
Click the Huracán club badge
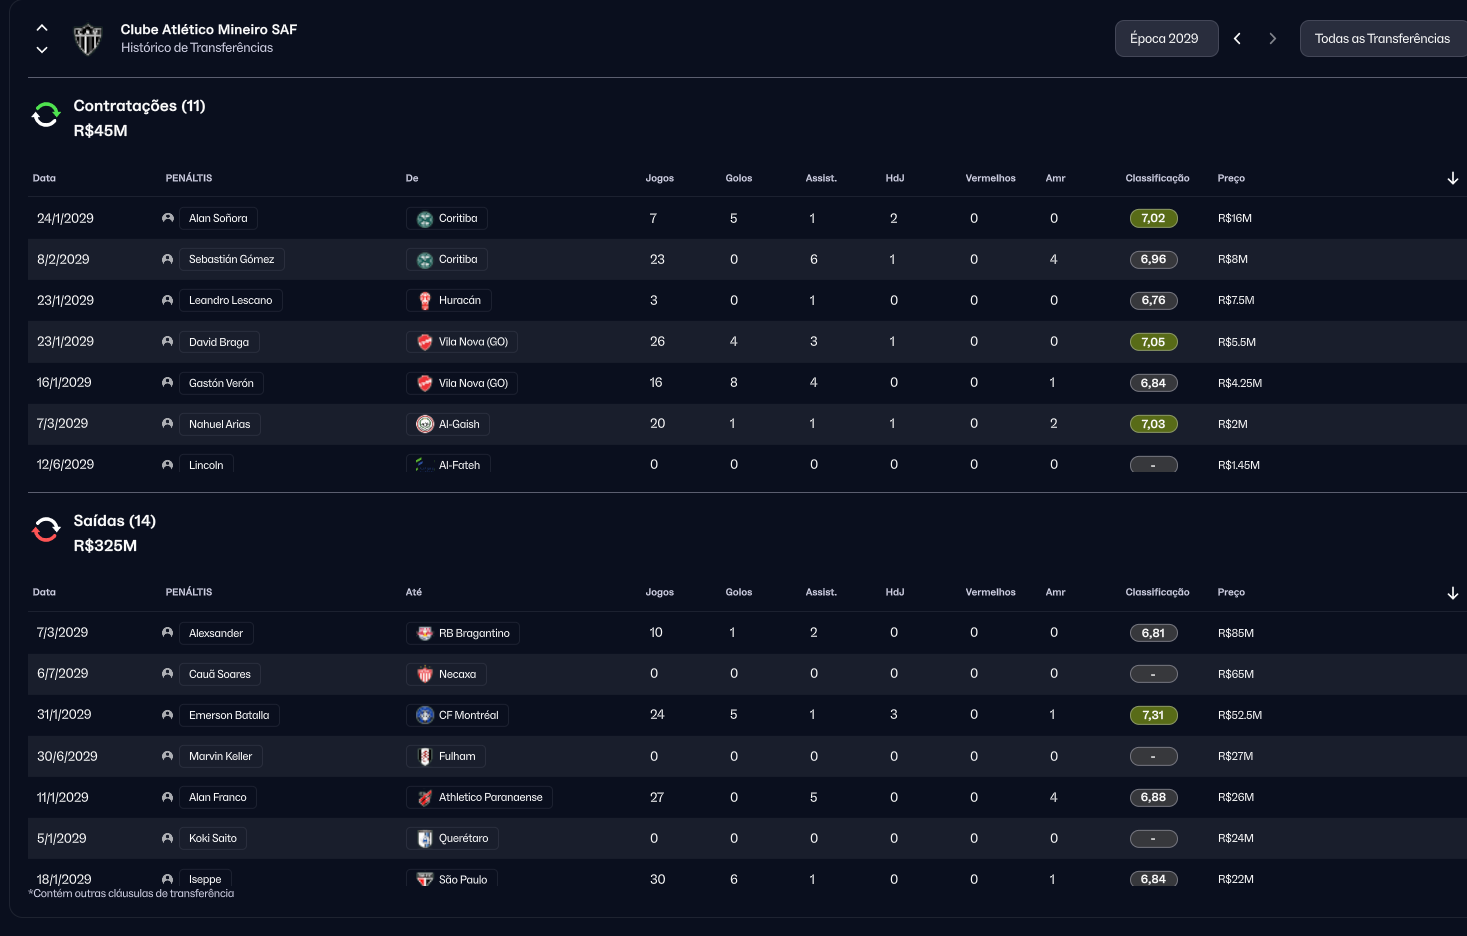click(425, 301)
